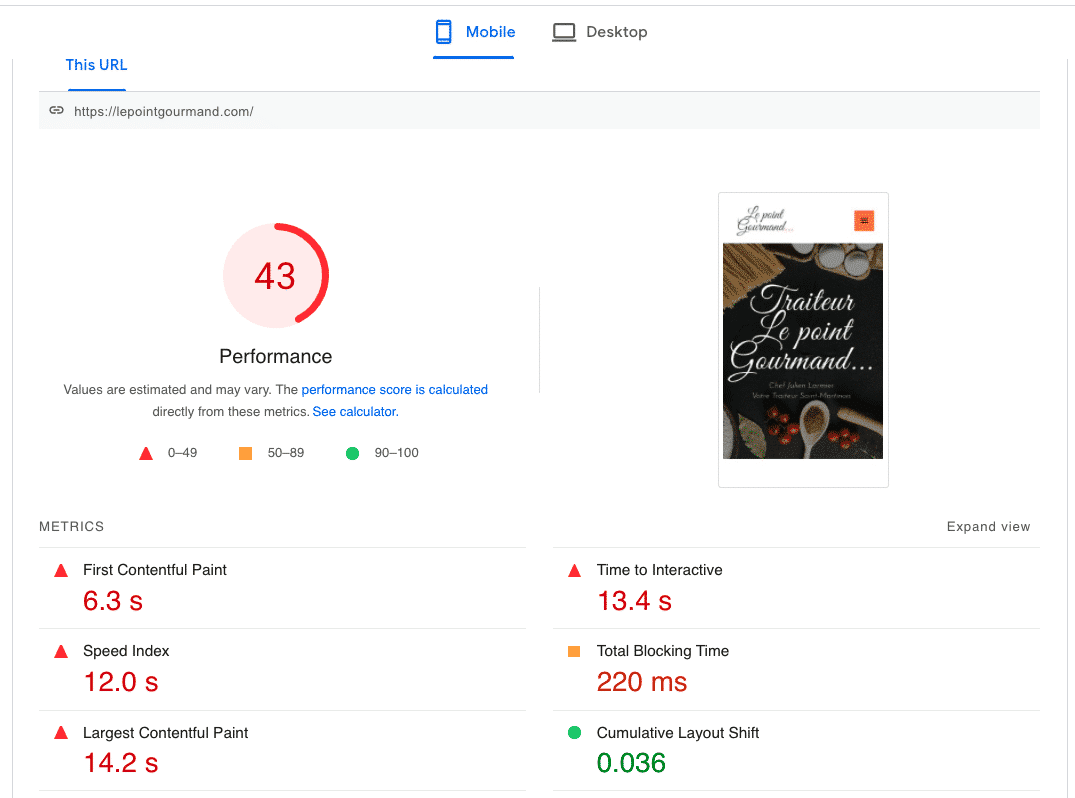Screen dimensions: 1075x798
Task: Click the link chain icon beside the URL
Action: pos(57,110)
